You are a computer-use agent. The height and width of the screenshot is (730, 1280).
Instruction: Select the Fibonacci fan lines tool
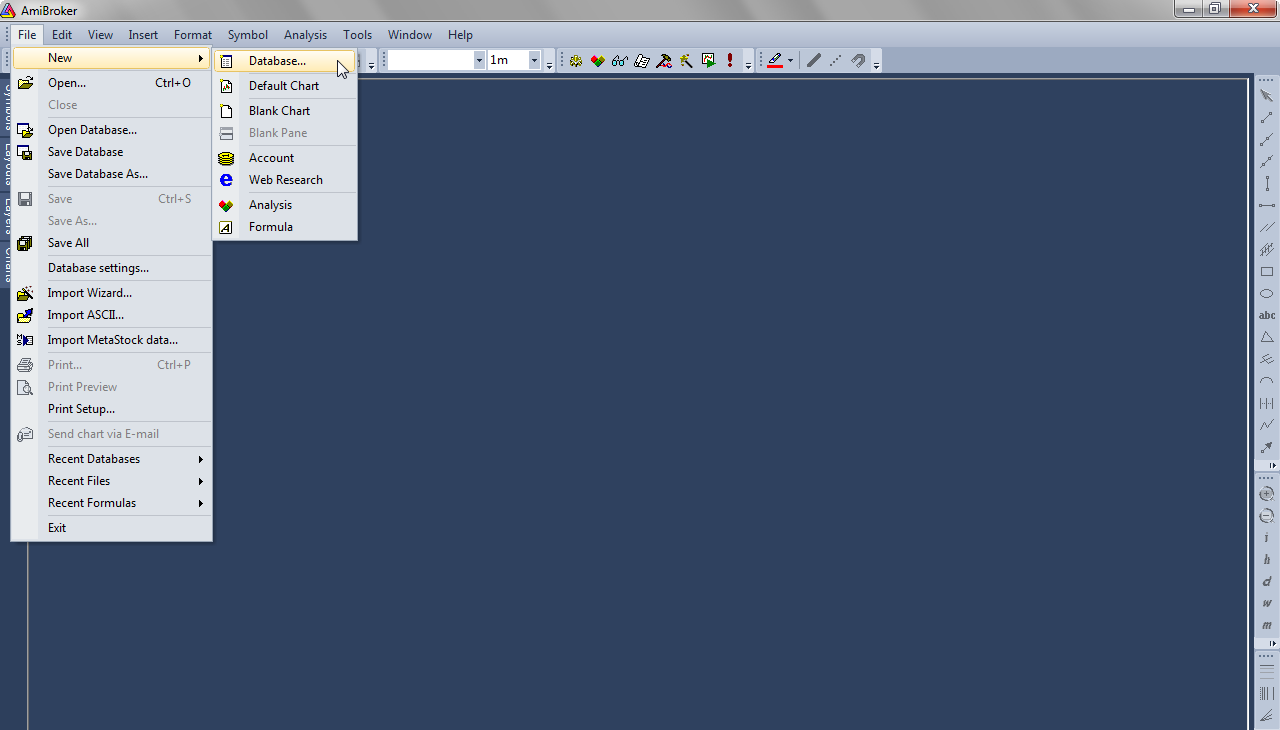pyautogui.click(x=1267, y=715)
